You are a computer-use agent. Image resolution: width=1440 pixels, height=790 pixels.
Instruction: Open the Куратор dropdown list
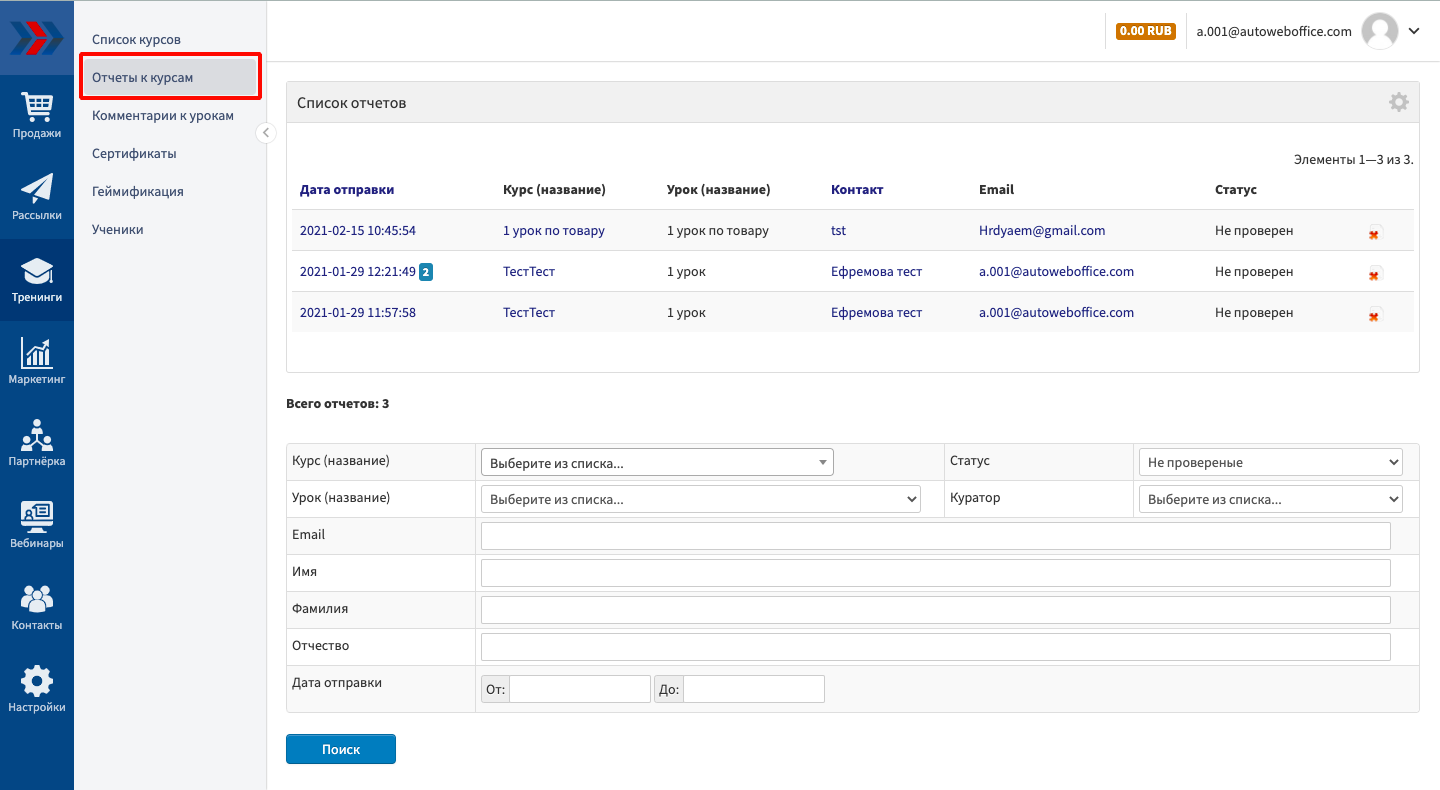[x=1270, y=499]
